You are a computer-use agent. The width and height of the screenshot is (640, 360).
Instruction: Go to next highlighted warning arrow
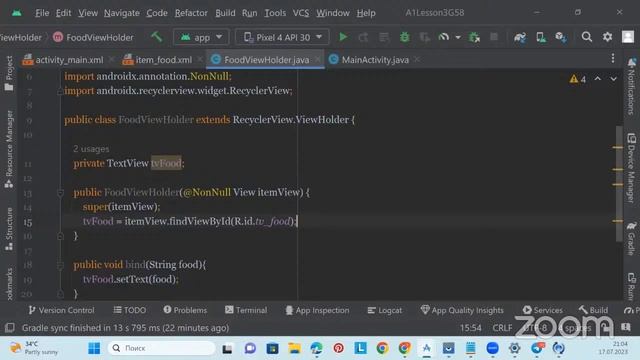pos(613,78)
